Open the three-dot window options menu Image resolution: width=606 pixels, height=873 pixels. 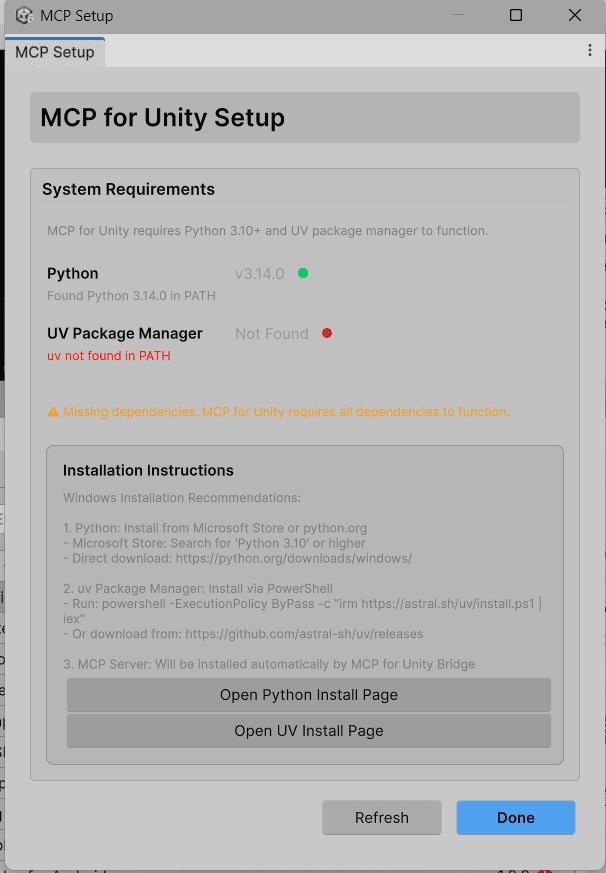click(589, 51)
